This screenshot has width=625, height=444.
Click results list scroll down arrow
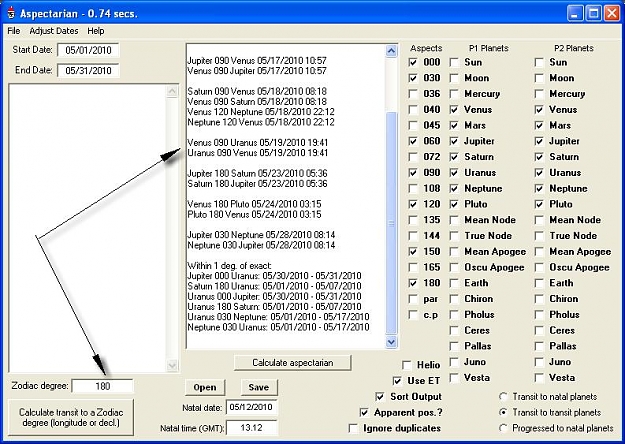pos(391,342)
